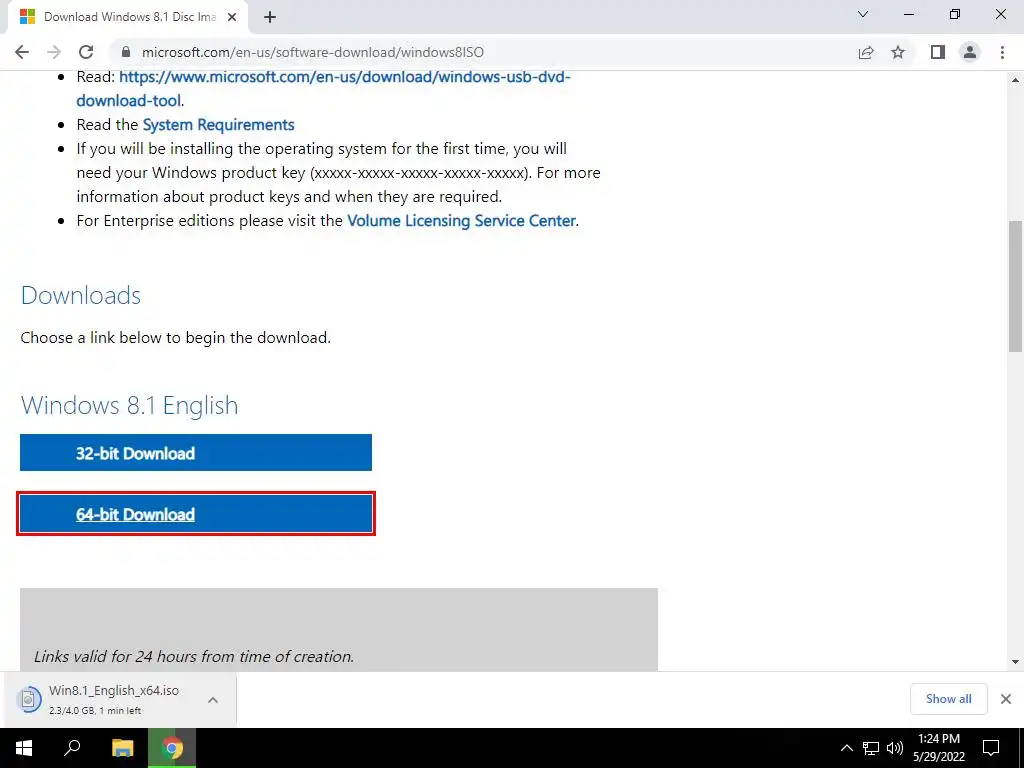The image size is (1024, 768).
Task: Click the scrollbar down arrow
Action: coord(1016,662)
